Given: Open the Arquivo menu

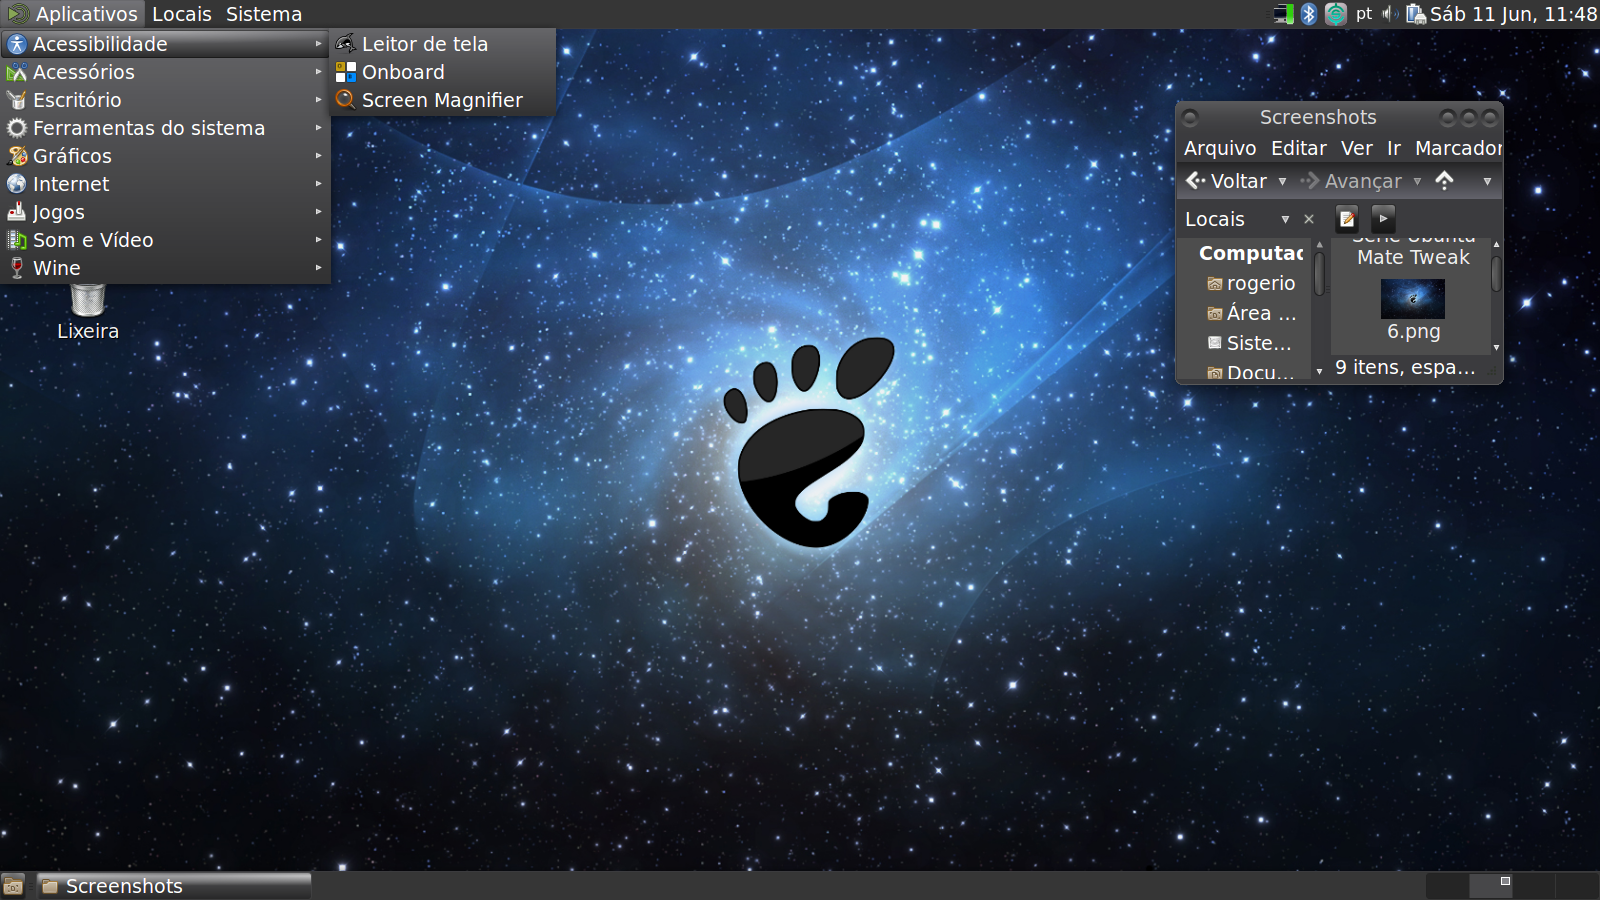Looking at the screenshot, I should pyautogui.click(x=1220, y=148).
